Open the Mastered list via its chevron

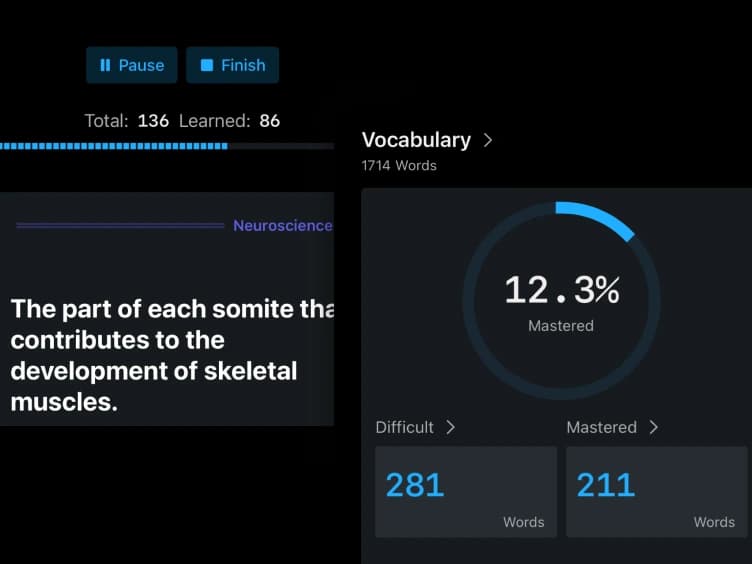pos(654,427)
